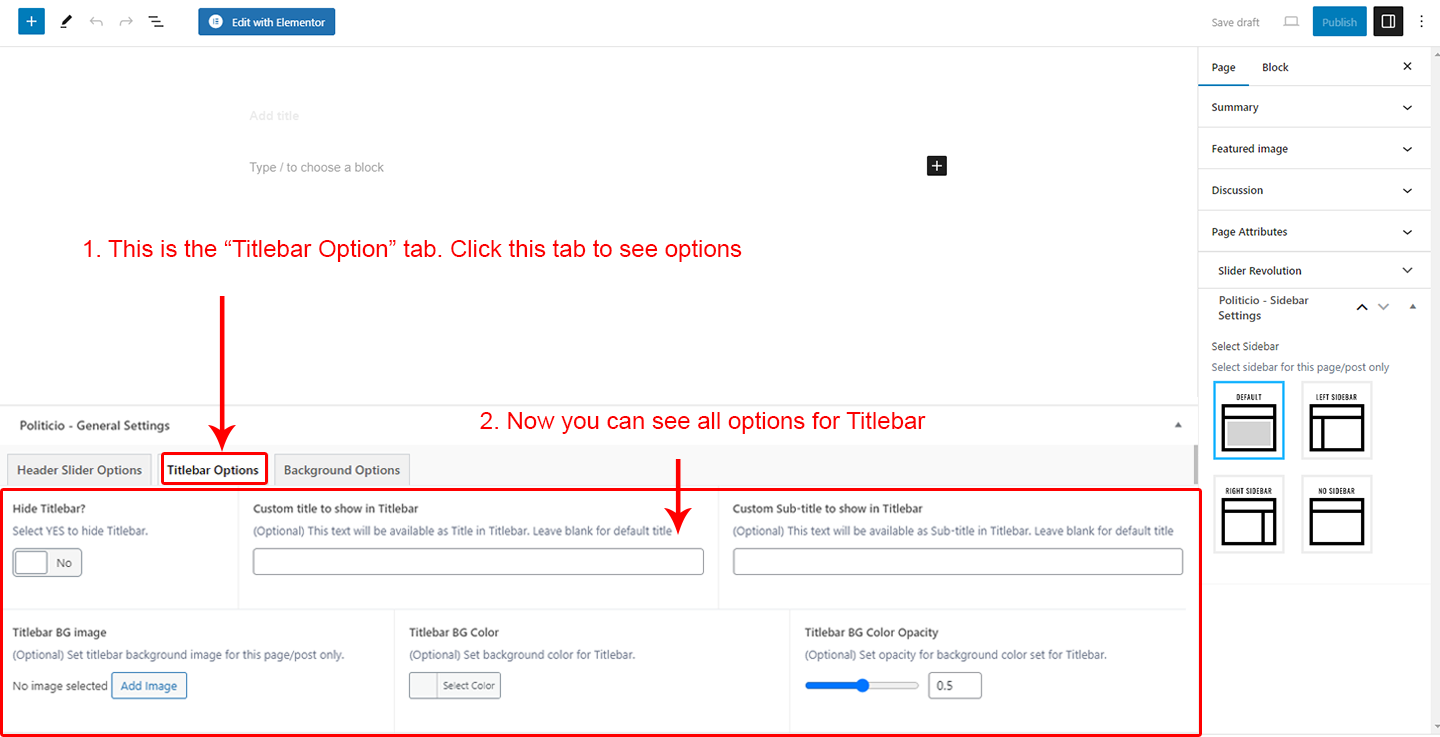The width and height of the screenshot is (1440, 737).
Task: Toggle the Settings sidebar panel icon
Action: click(x=1388, y=21)
